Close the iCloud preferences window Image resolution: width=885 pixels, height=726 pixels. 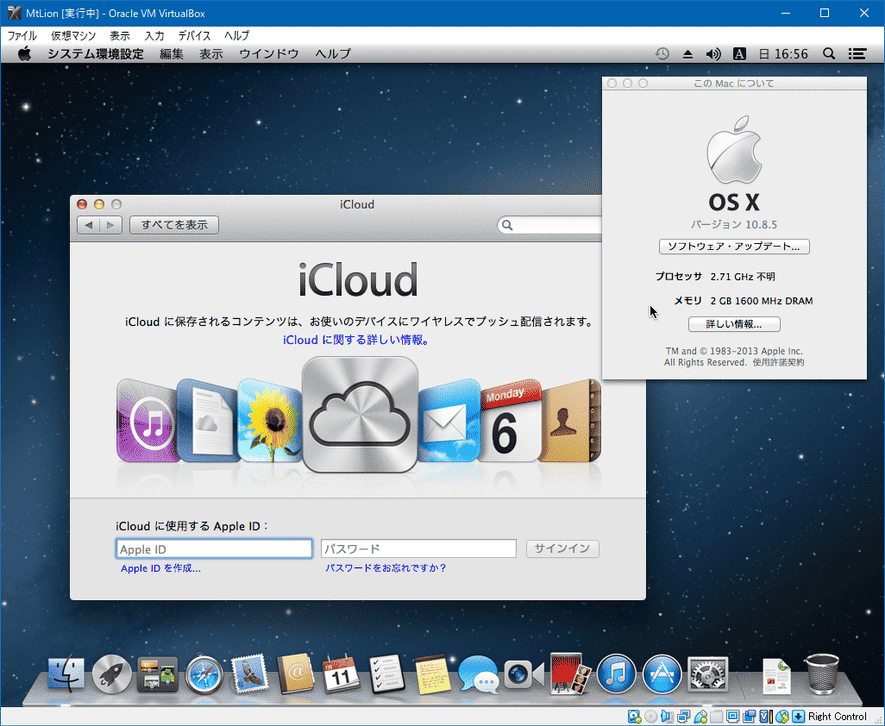tap(82, 204)
